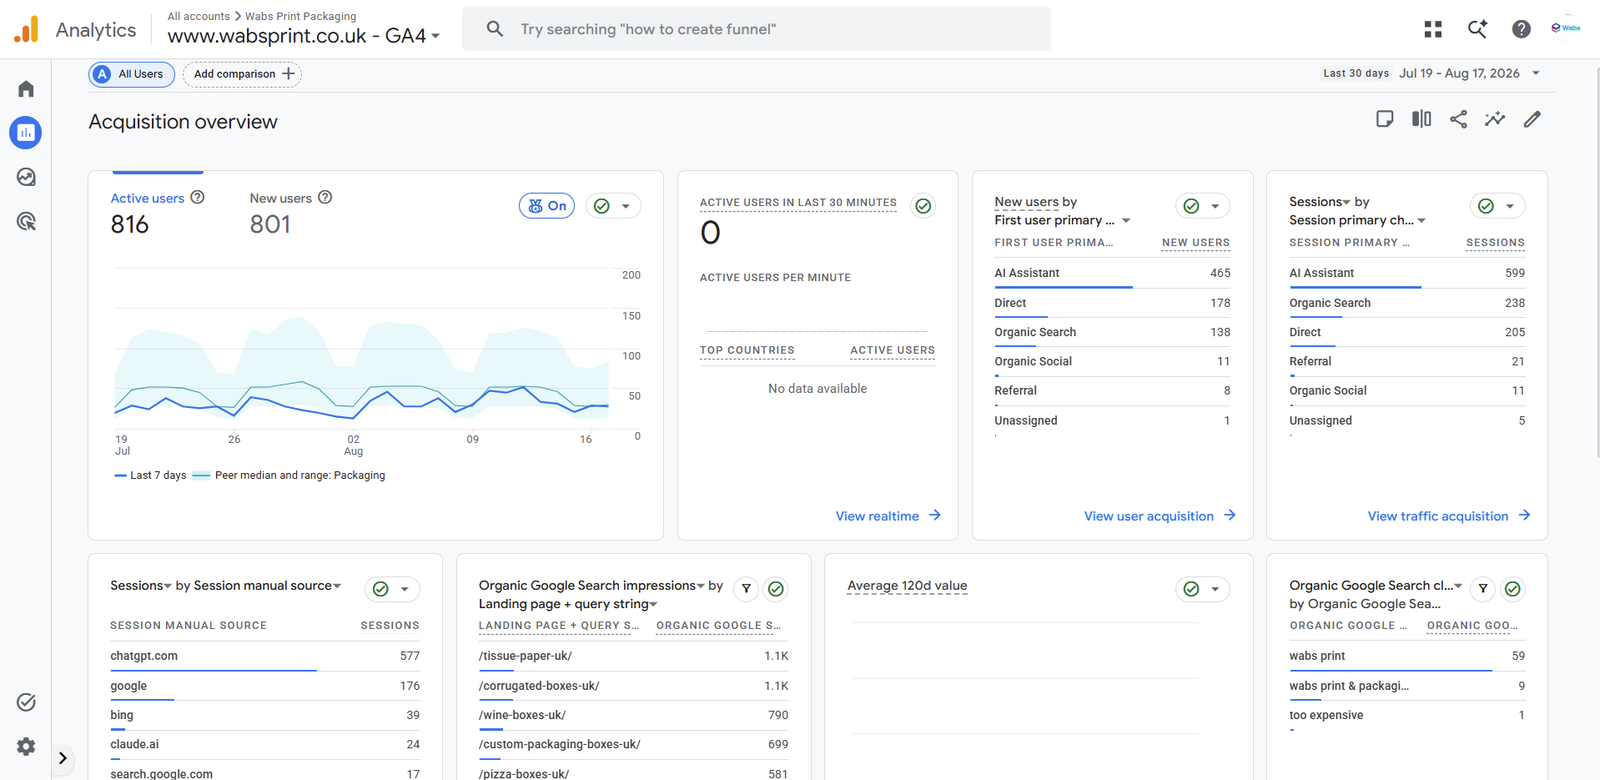This screenshot has width=1600, height=780.
Task: Click the Add comparison button
Action: tap(243, 74)
